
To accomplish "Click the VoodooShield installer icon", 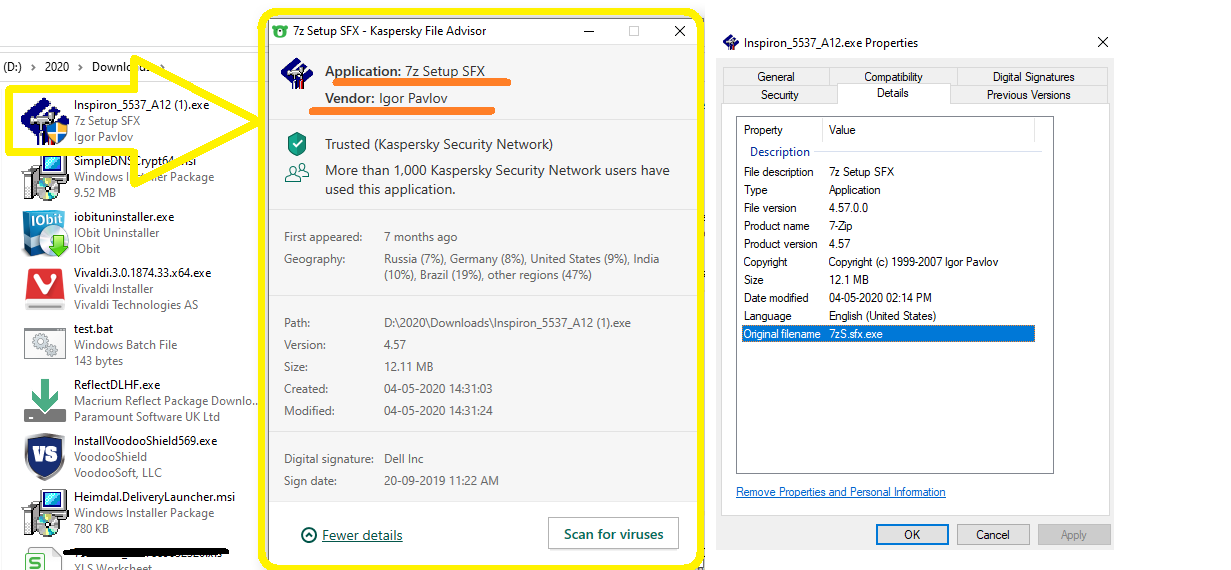I will click(45, 456).
